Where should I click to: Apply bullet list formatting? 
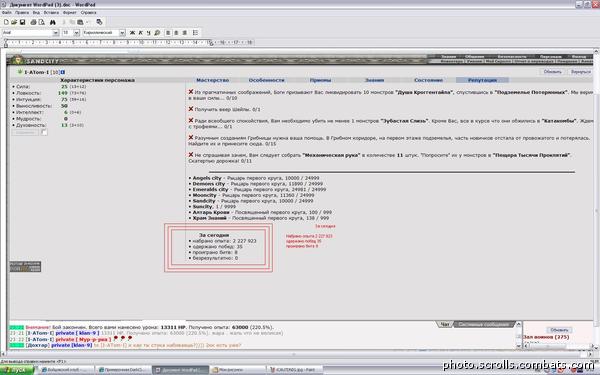click(x=195, y=33)
